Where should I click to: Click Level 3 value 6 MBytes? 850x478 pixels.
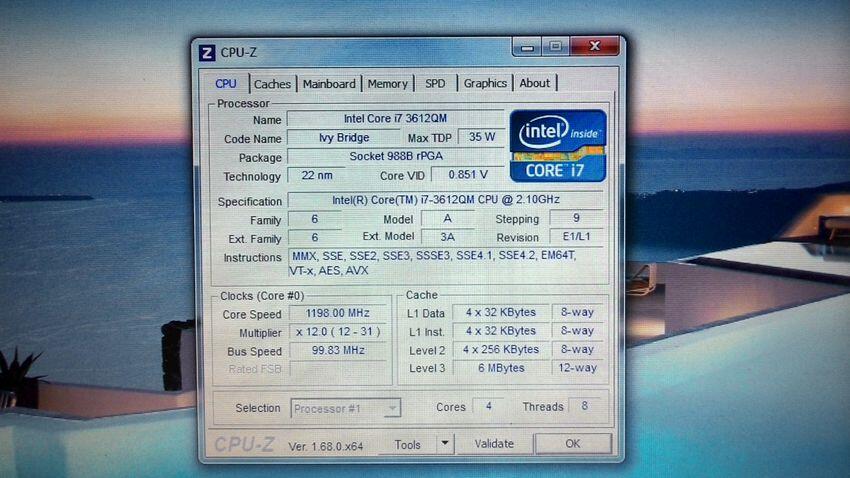[500, 368]
